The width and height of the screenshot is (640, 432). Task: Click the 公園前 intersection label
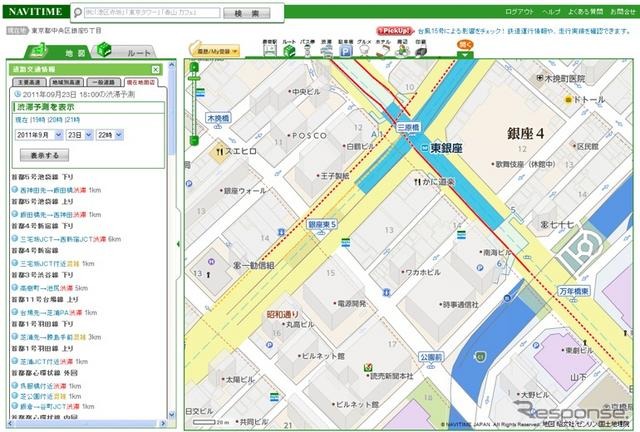pyautogui.click(x=431, y=358)
